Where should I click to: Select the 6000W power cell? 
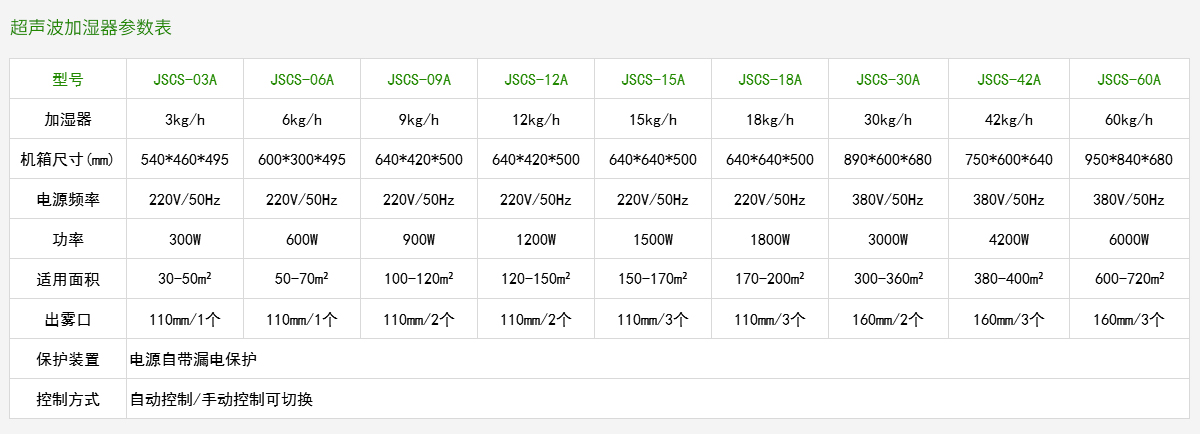pyautogui.click(x=1128, y=240)
